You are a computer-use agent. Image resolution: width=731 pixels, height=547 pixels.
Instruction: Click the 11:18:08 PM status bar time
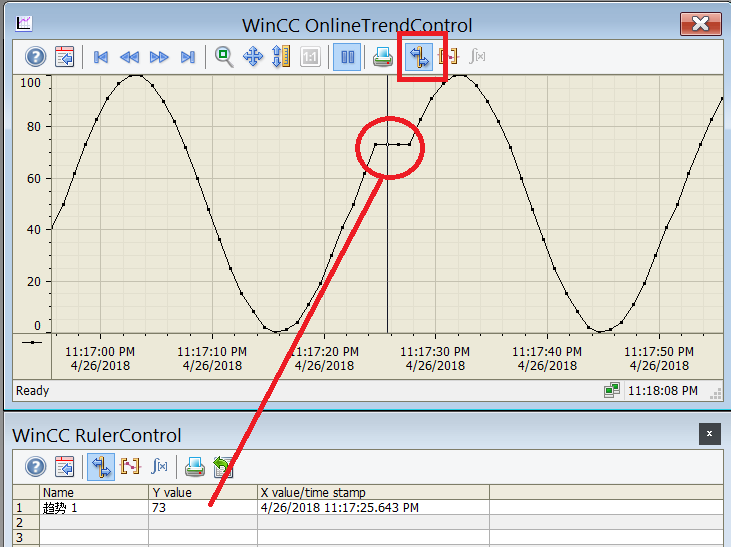pos(662,390)
